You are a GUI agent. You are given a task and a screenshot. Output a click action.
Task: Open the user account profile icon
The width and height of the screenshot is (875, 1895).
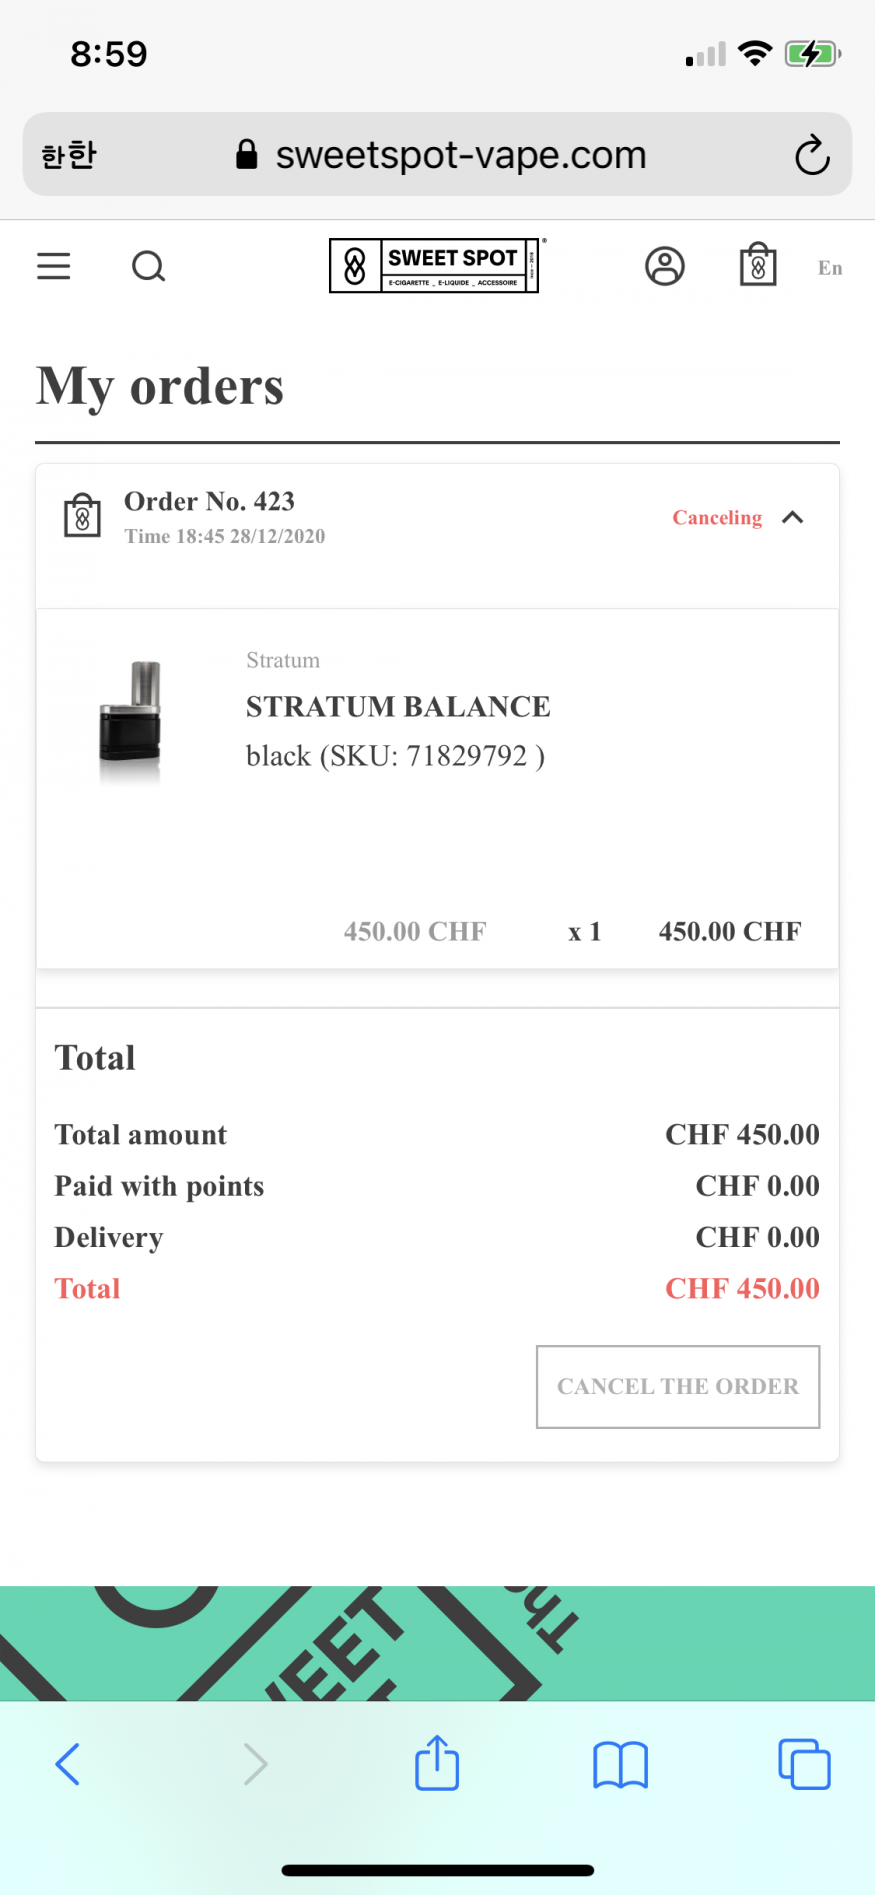(665, 266)
